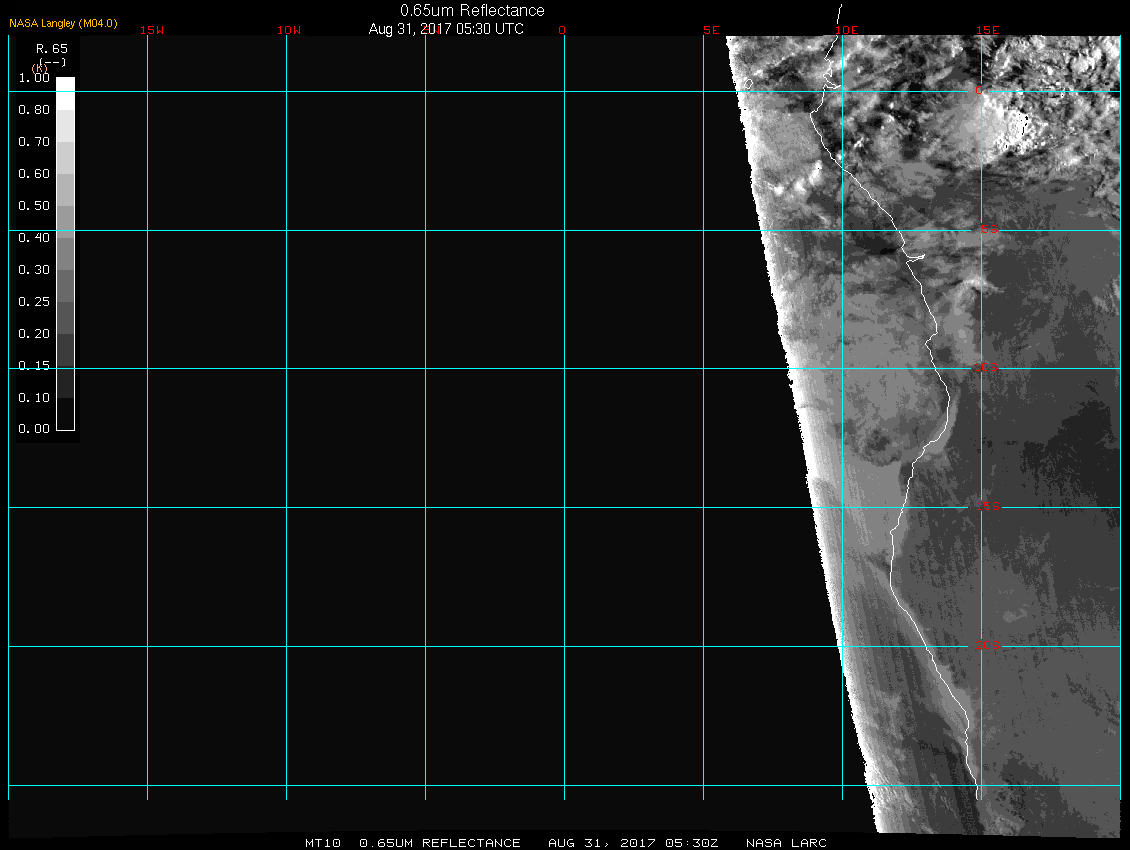Click the 10W longitude label
This screenshot has width=1130, height=850.
pyautogui.click(x=289, y=30)
